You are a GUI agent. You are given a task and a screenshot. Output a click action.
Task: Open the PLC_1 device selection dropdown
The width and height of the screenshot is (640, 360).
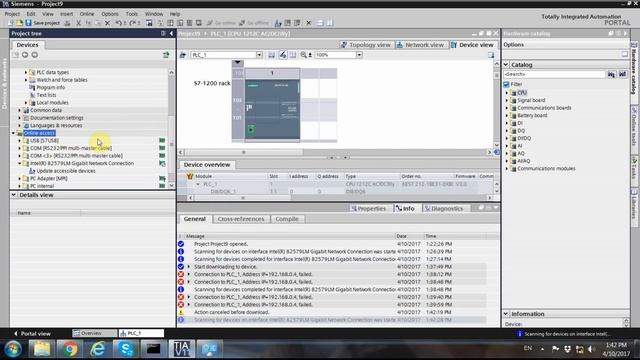tap(259, 55)
